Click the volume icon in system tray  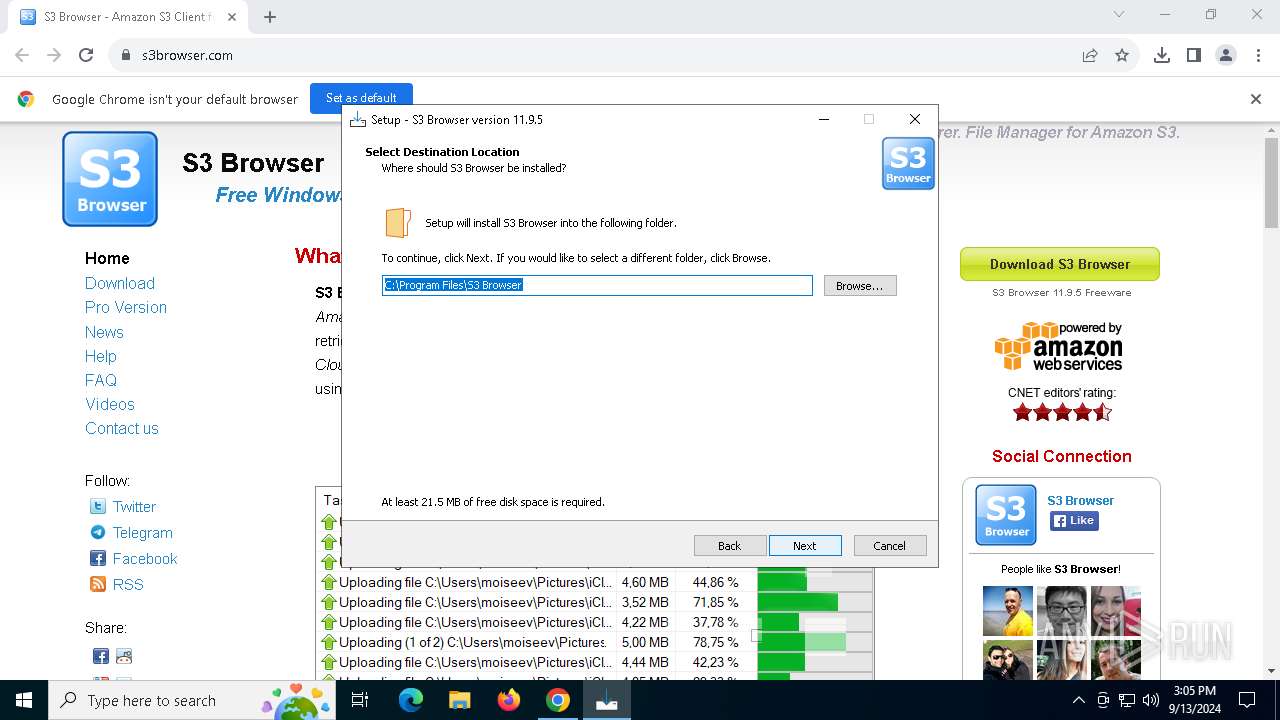[1151, 700]
